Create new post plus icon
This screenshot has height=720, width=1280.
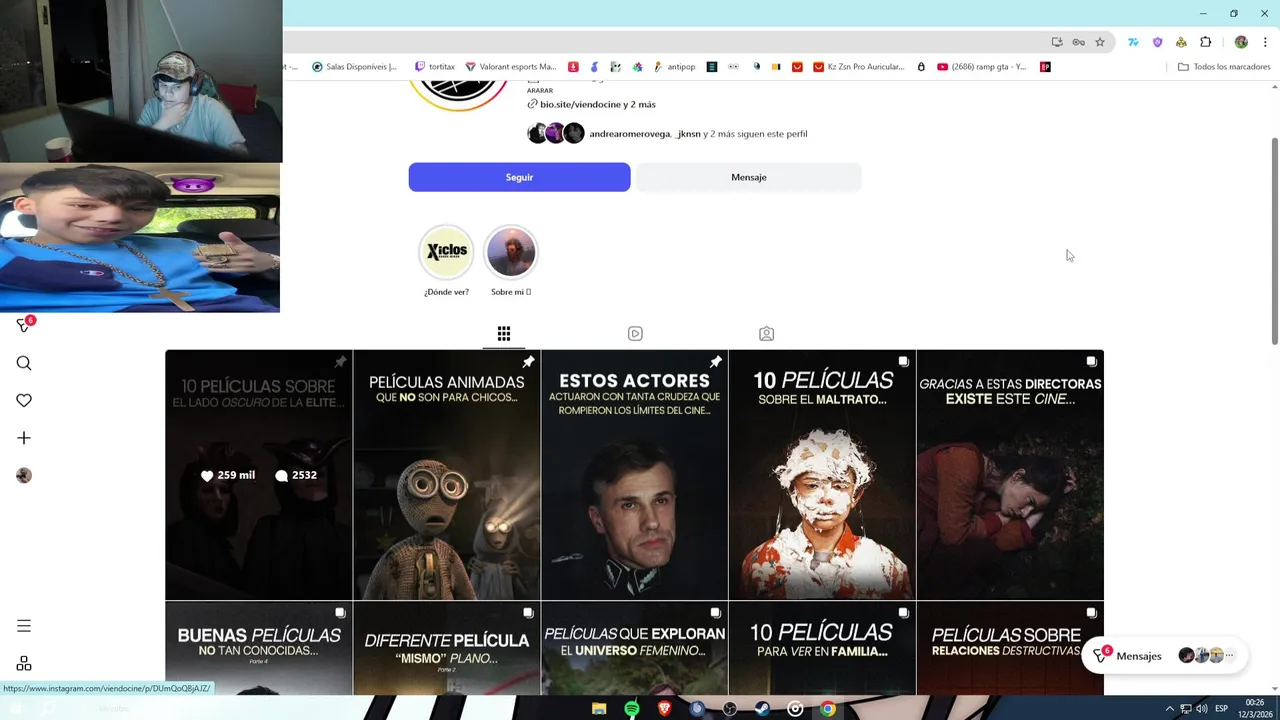point(24,438)
